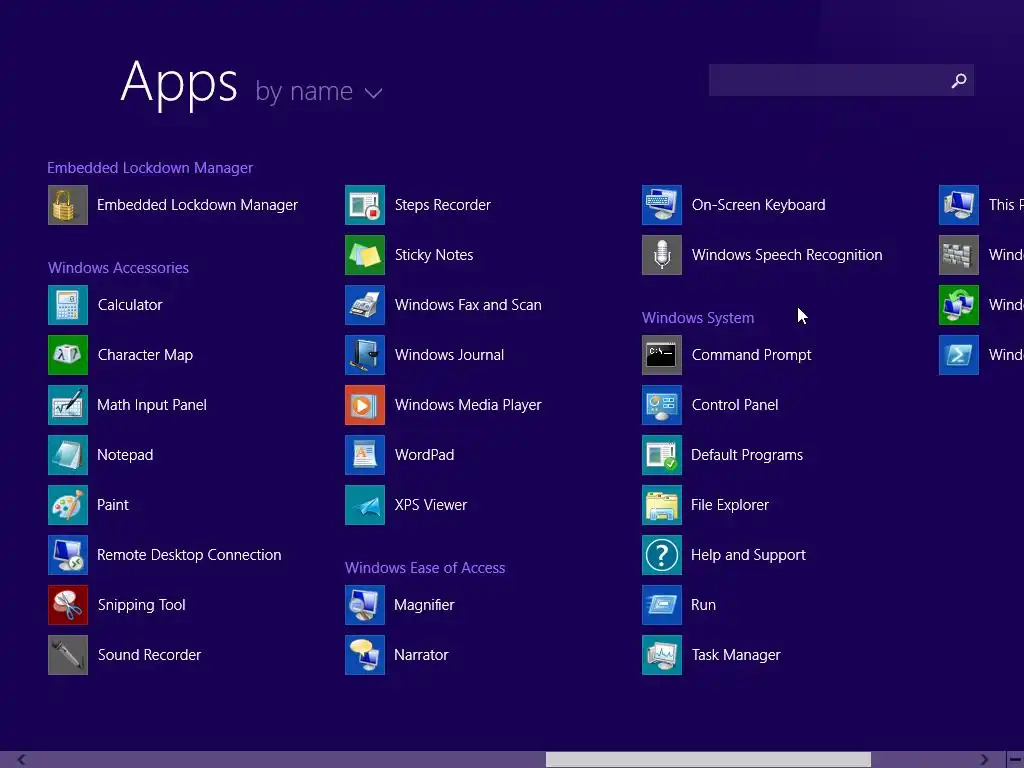The height and width of the screenshot is (768, 1024).
Task: Click the scrollbar left arrow
Action: click(22, 760)
